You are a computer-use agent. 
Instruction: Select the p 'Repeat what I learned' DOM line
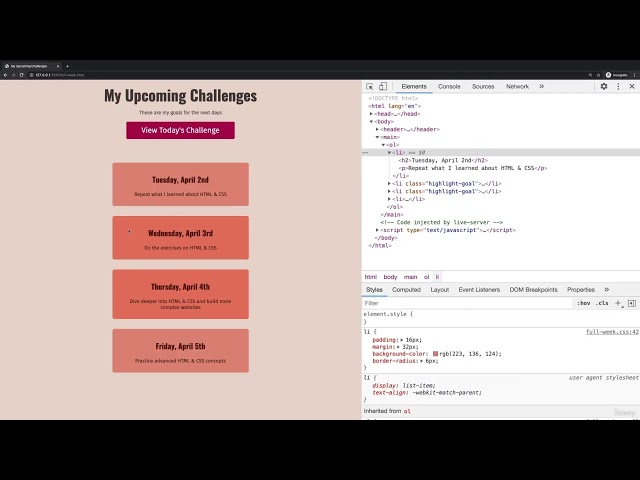[473, 168]
